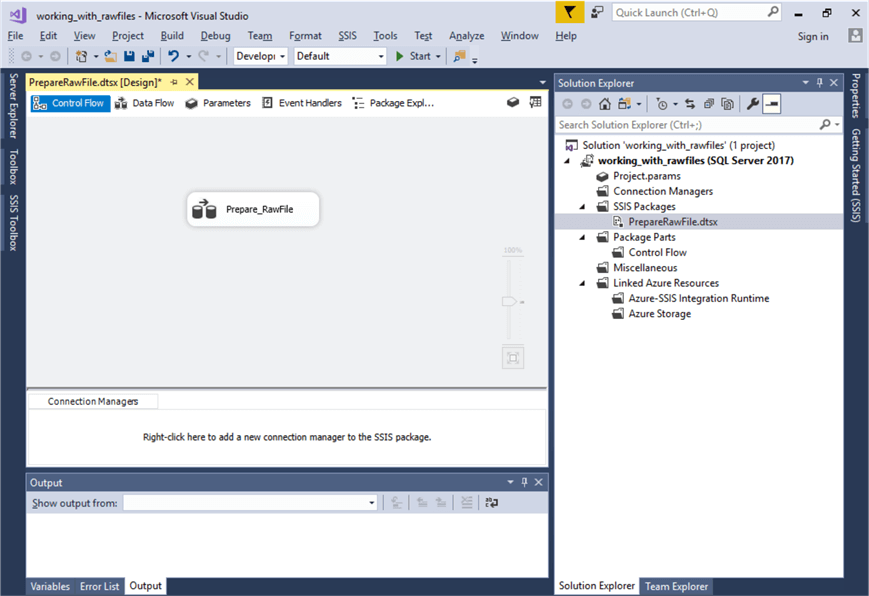Open Properties via the wrench icon
The width and height of the screenshot is (869, 596).
(752, 104)
